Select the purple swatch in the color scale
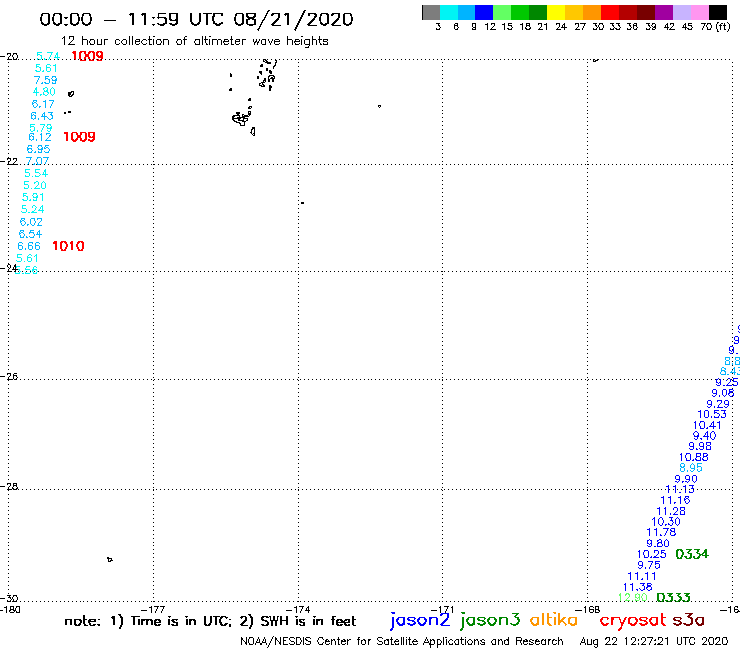This screenshot has width=740, height=650. 664,12
